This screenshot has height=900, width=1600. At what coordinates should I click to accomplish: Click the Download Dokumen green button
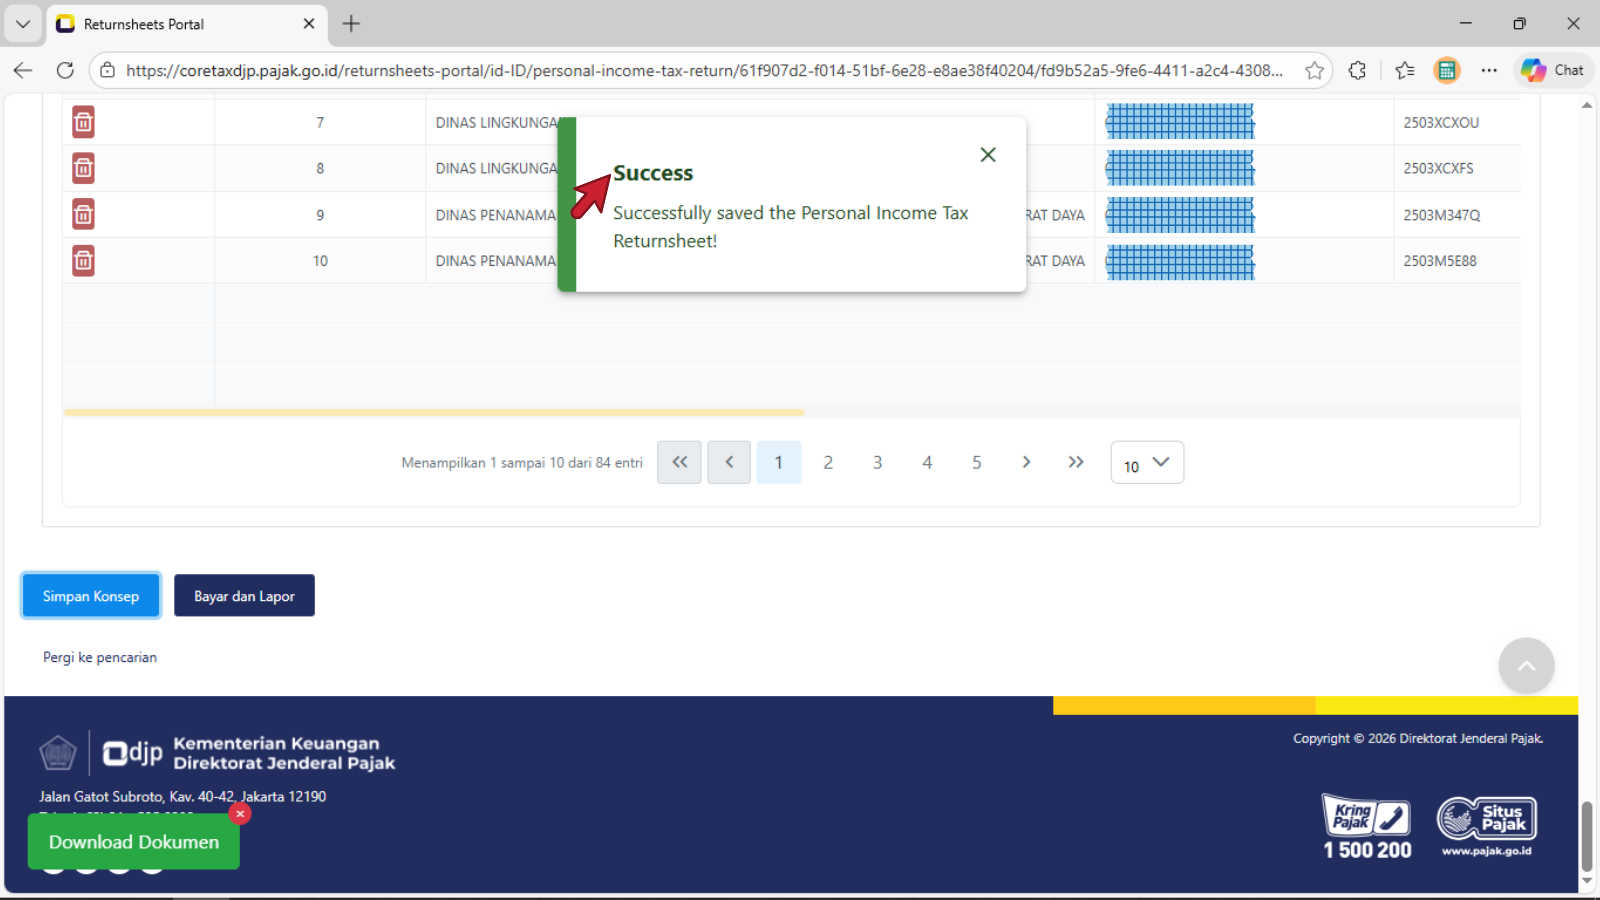click(x=134, y=842)
